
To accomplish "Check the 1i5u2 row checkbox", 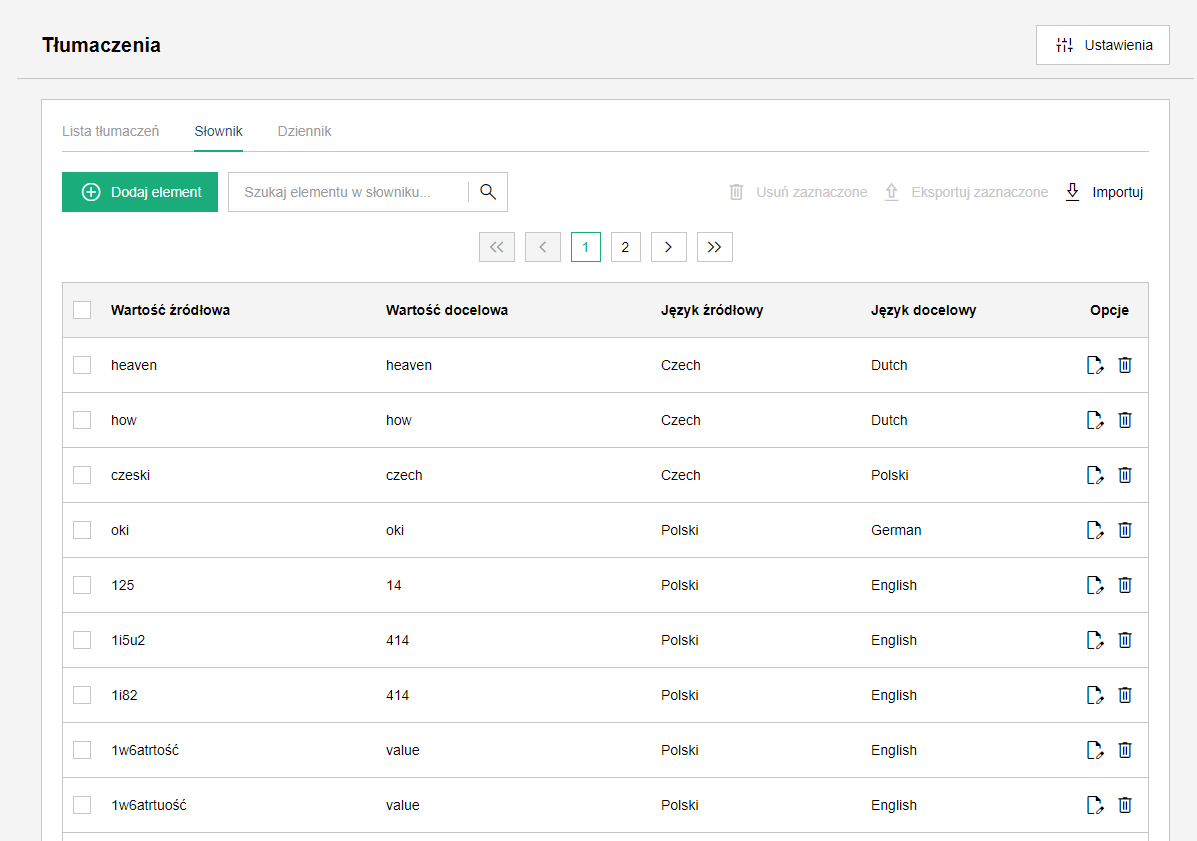I will coord(82,640).
